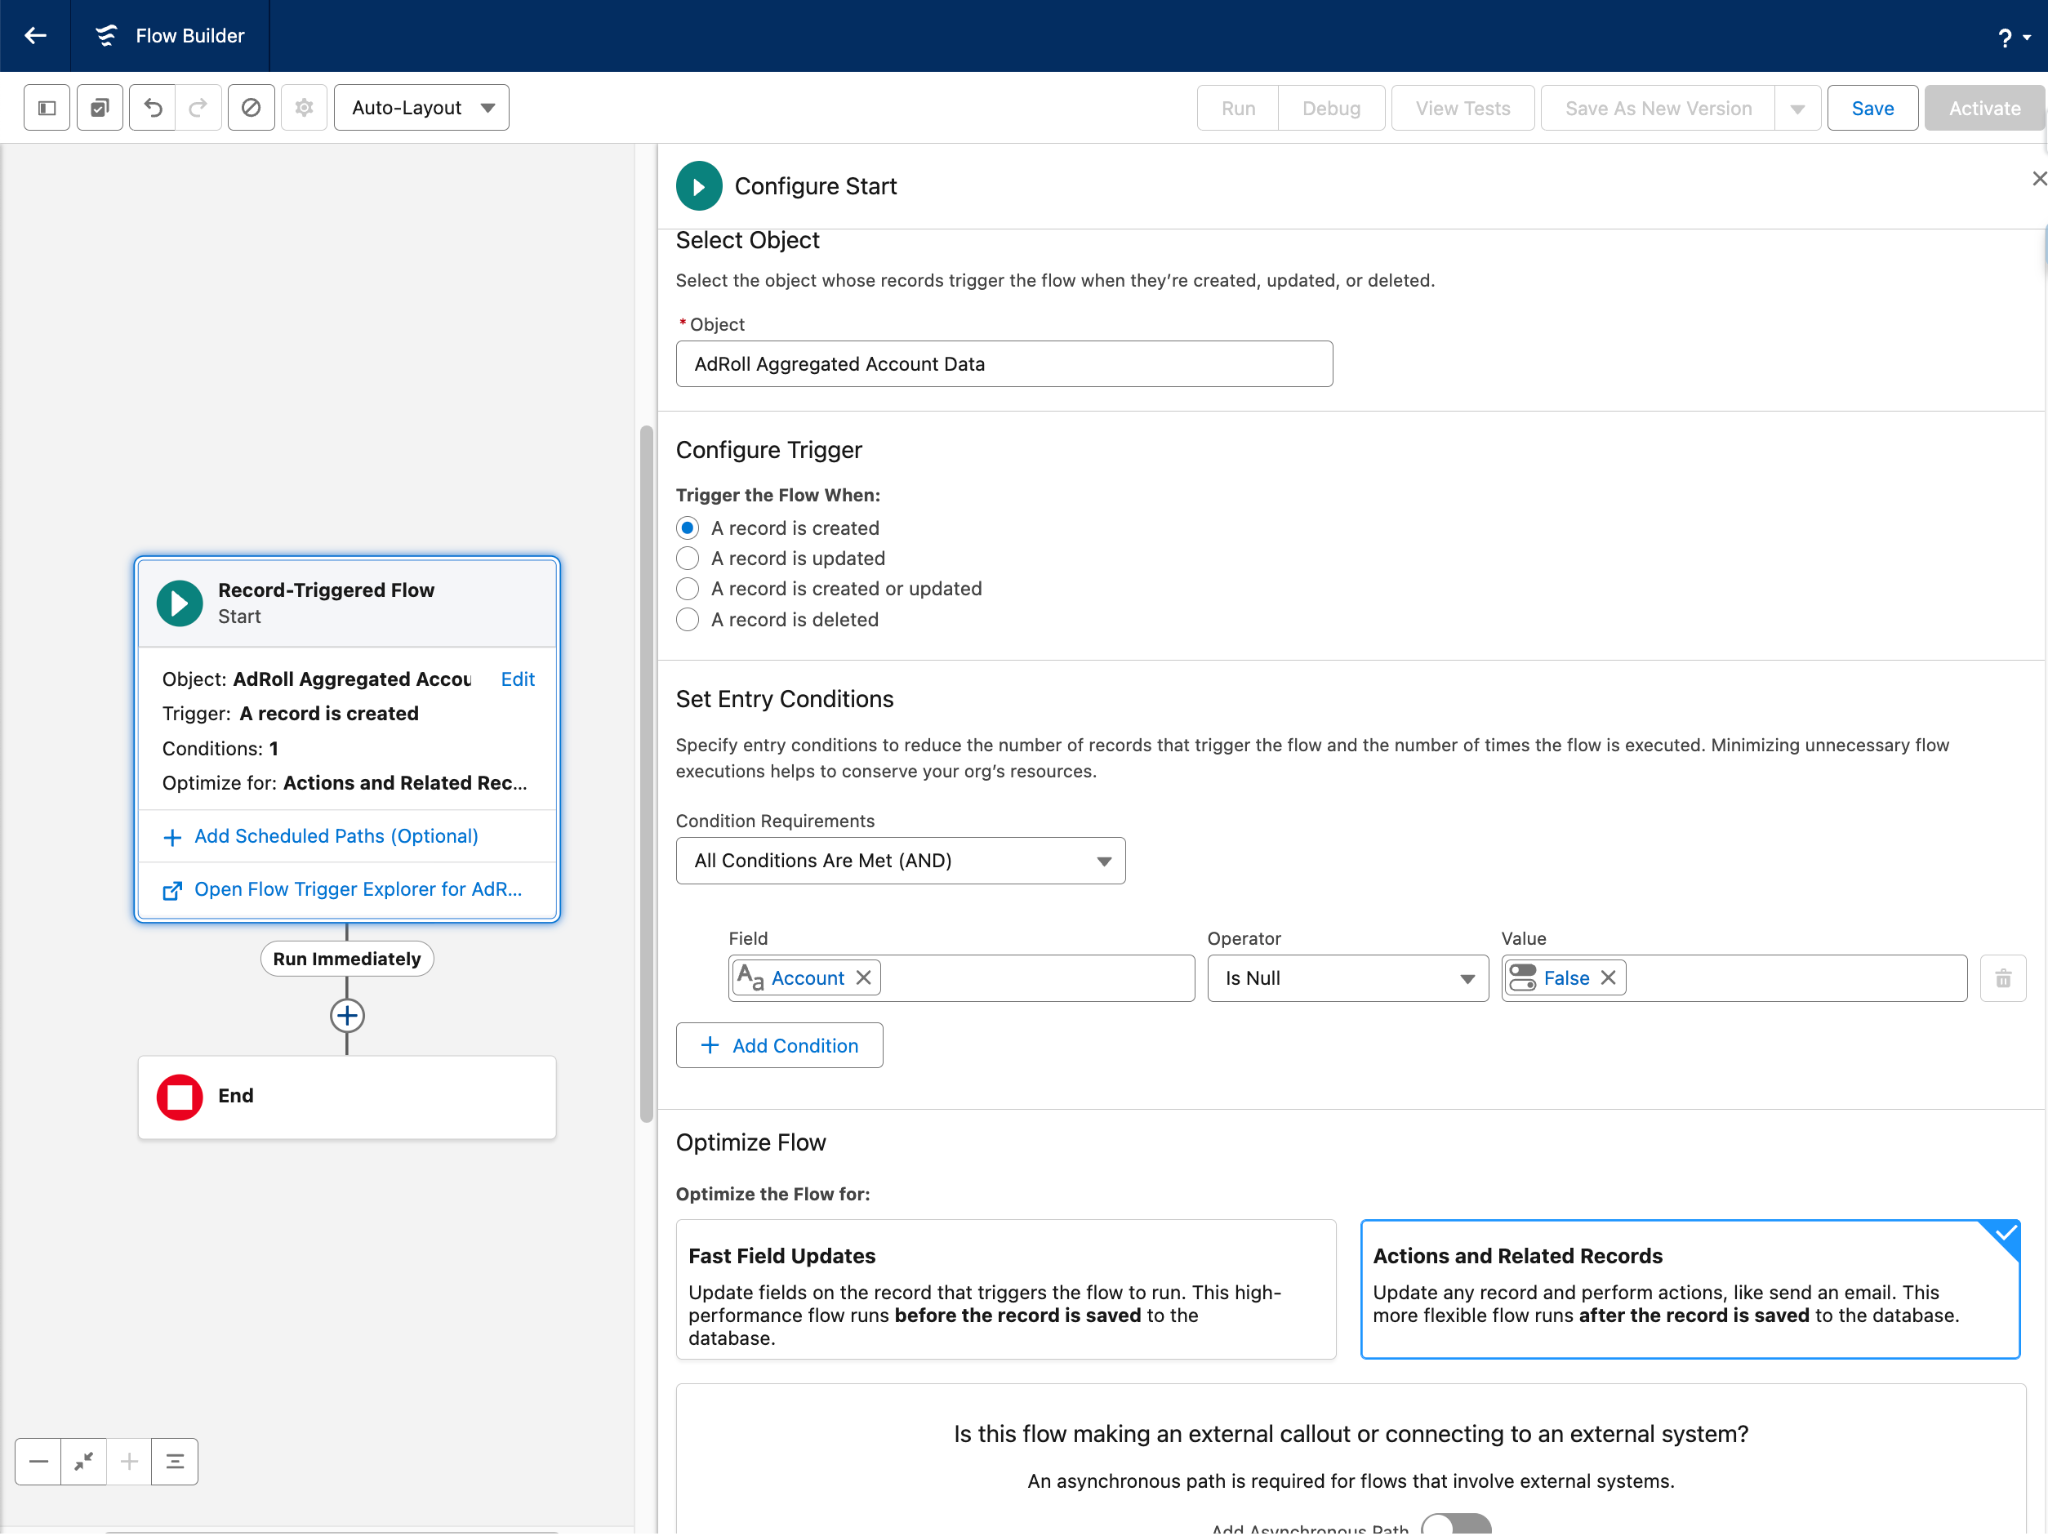
Task: Click Add Condition
Action: [x=779, y=1045]
